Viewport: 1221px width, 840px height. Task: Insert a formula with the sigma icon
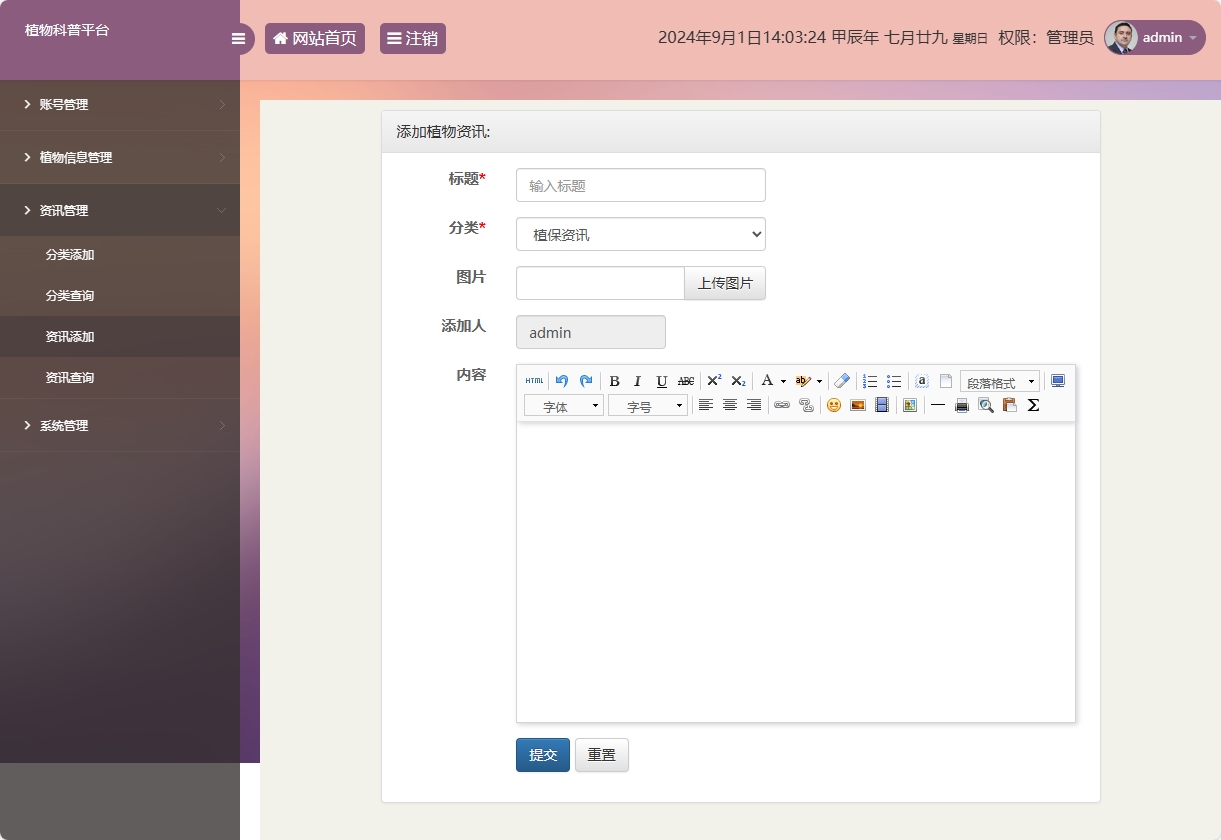pos(1033,405)
